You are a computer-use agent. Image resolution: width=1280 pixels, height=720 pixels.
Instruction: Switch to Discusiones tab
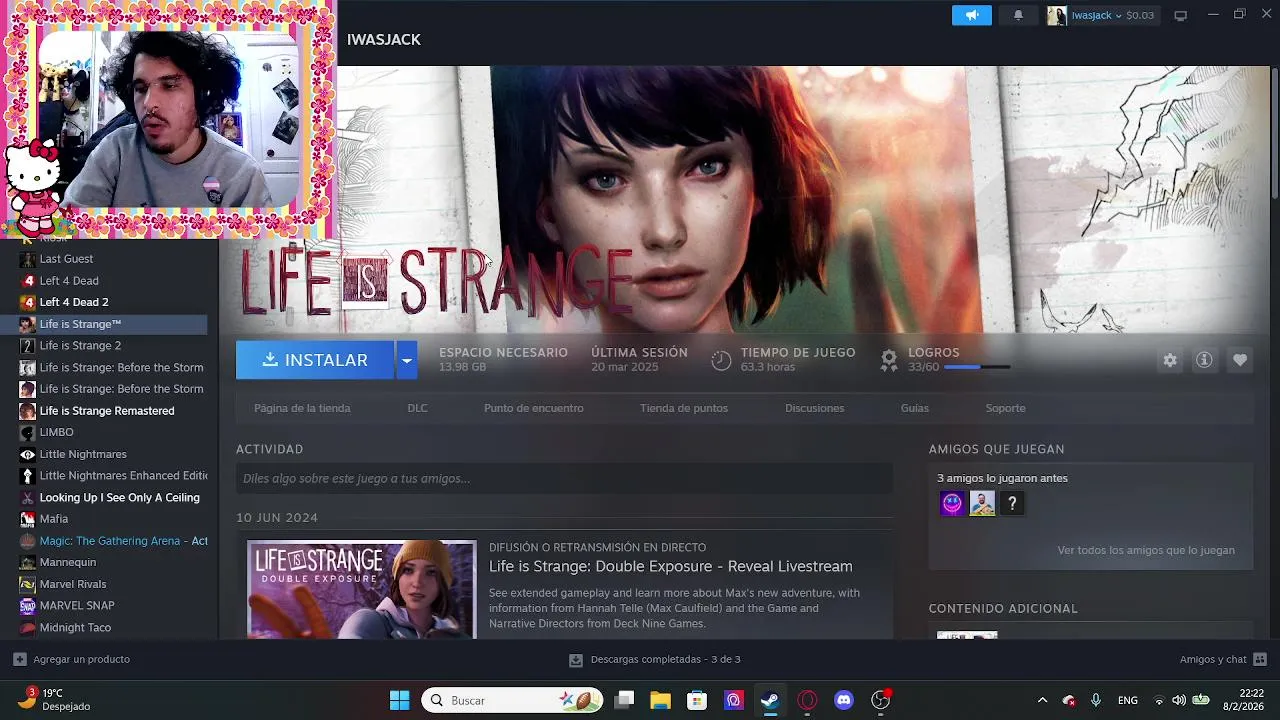click(x=815, y=408)
